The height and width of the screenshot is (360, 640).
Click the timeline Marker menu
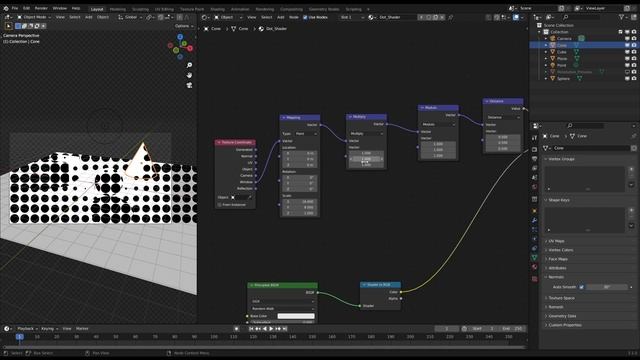coord(82,329)
